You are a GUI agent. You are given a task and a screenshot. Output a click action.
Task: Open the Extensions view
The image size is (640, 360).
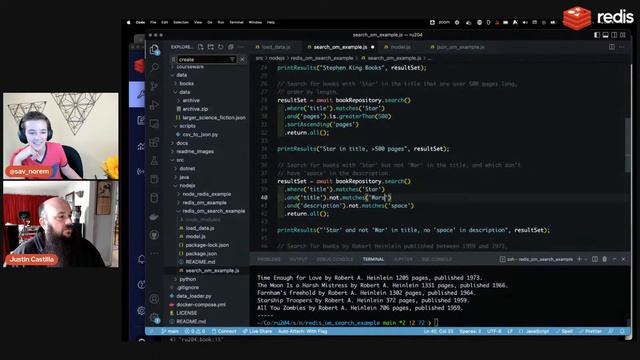154,142
